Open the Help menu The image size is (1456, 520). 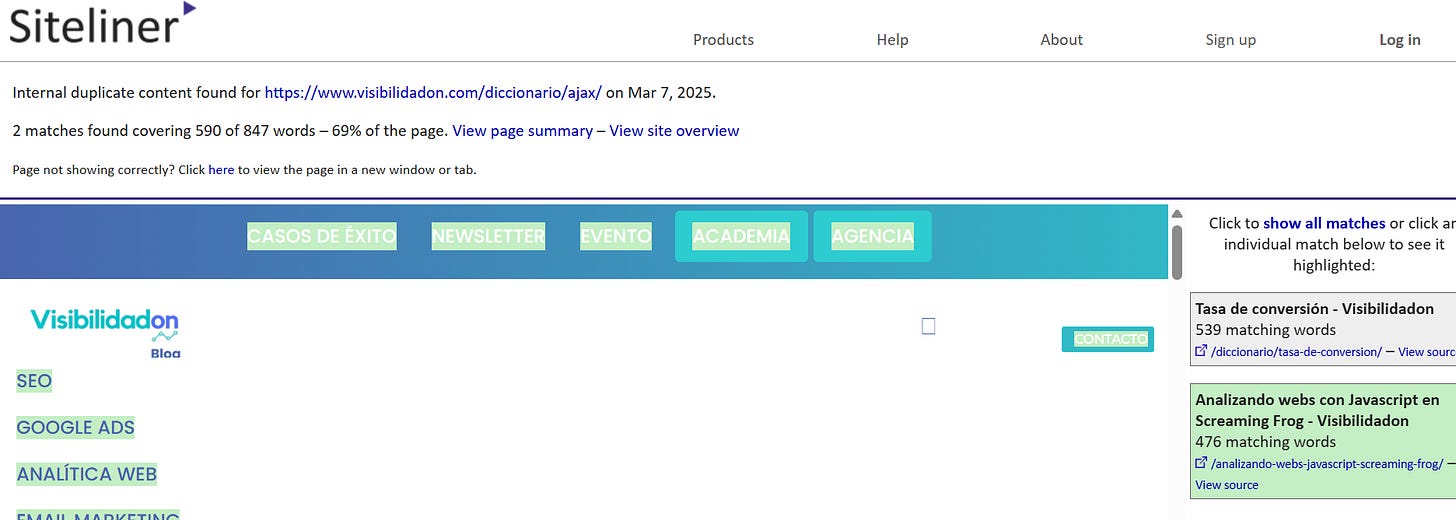point(892,40)
